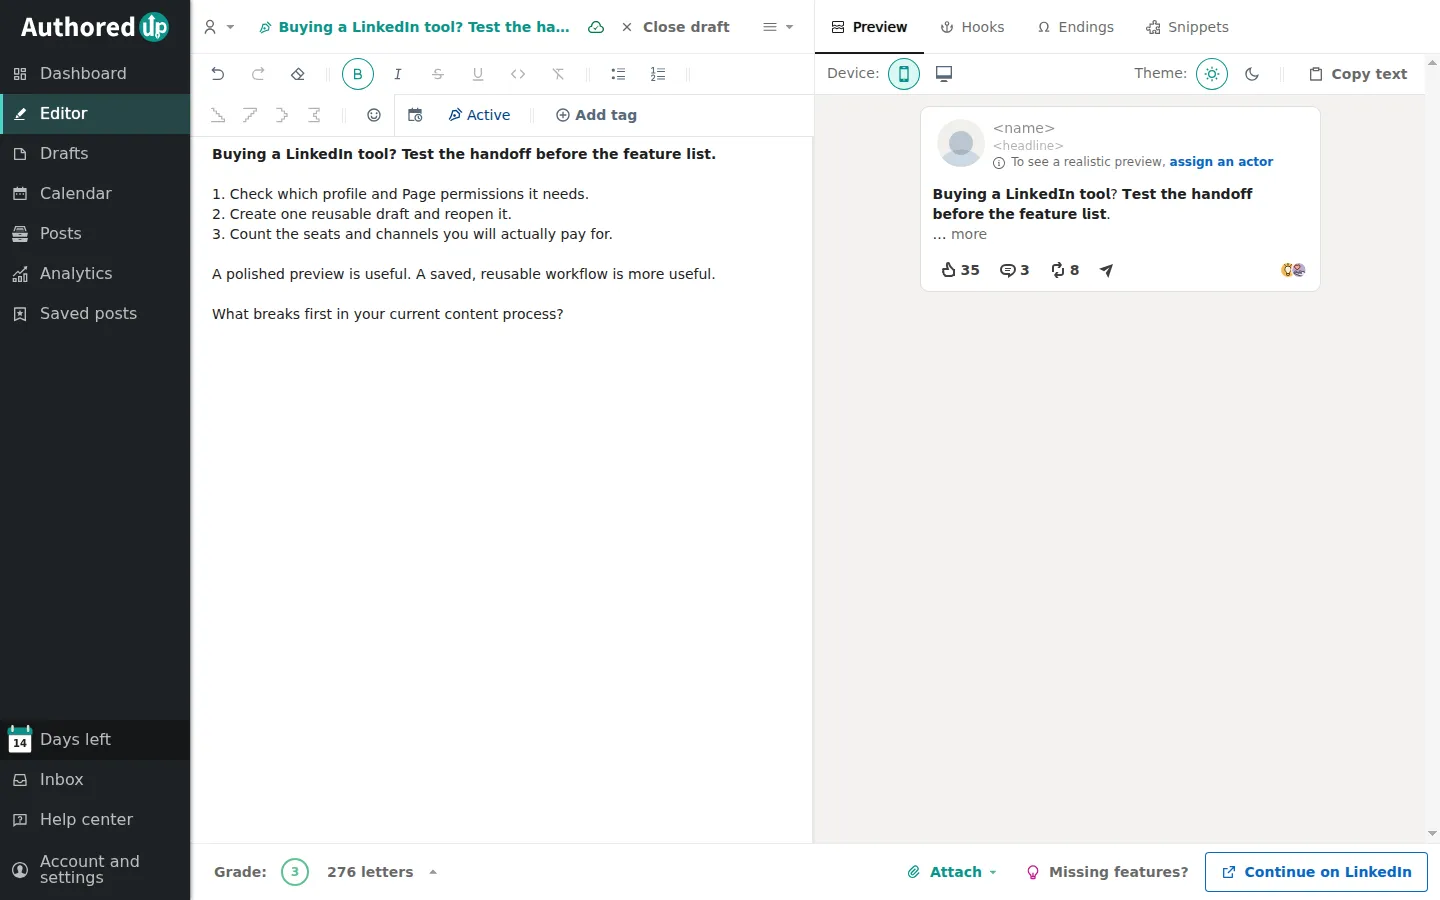Expand the post with '... more'
Screen dimensions: 1440x900
tap(960, 234)
